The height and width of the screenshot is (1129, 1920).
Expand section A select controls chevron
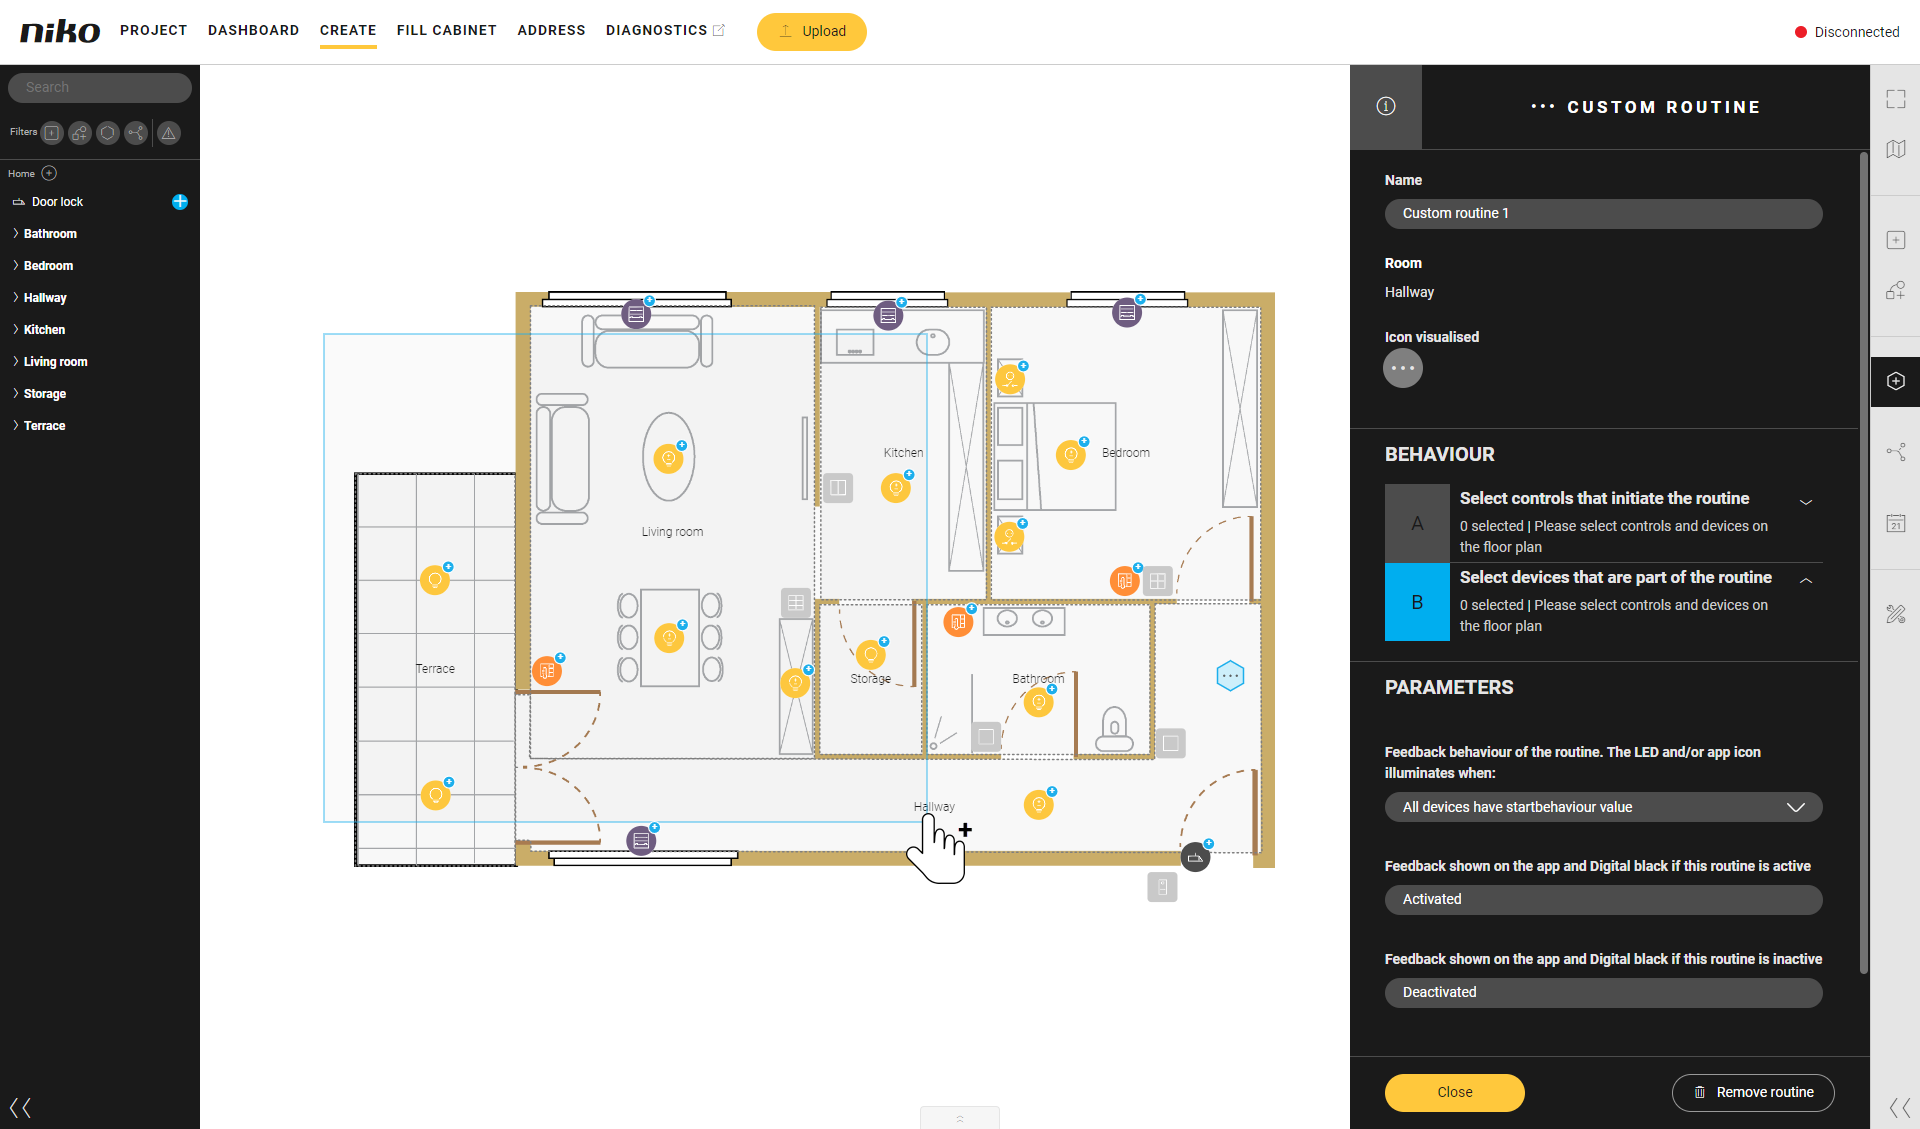[1805, 502]
